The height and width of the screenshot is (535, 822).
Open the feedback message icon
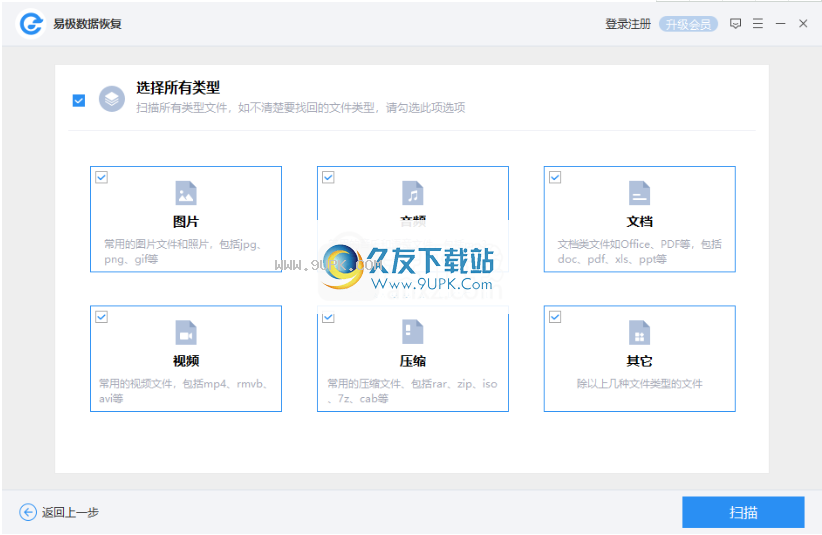(x=736, y=24)
